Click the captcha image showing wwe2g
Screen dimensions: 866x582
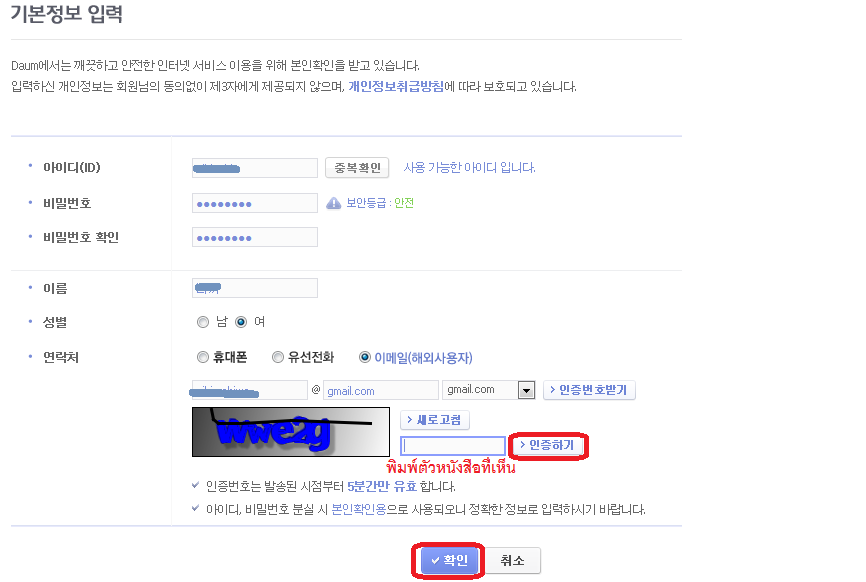point(291,432)
